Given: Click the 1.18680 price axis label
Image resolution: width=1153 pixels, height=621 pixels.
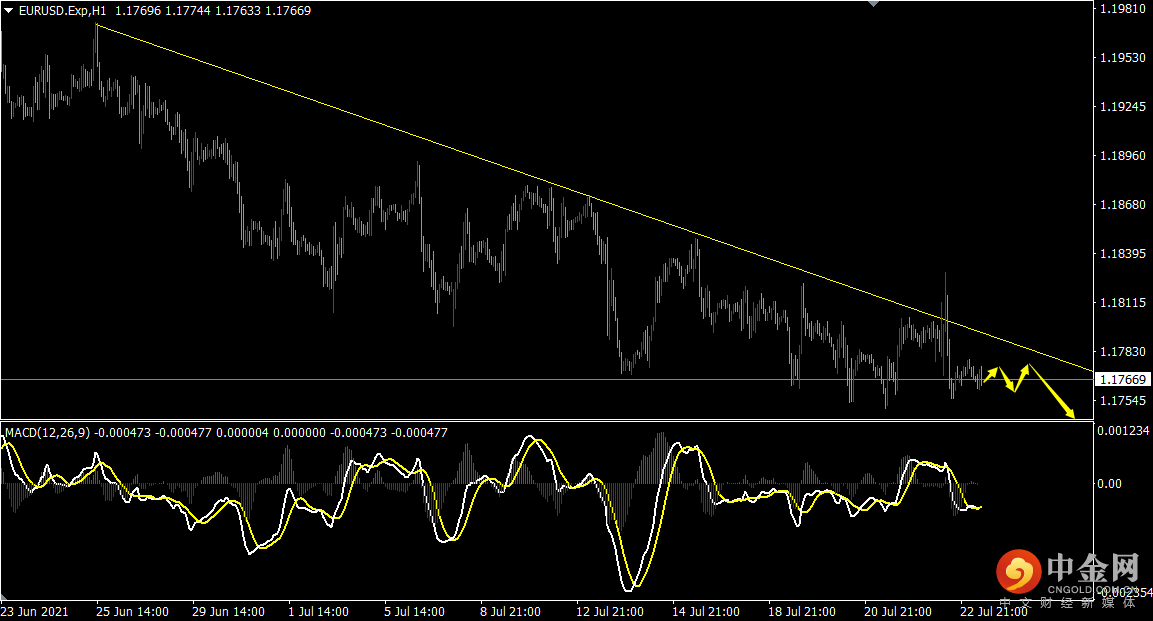Looking at the screenshot, I should pyautogui.click(x=1122, y=204).
